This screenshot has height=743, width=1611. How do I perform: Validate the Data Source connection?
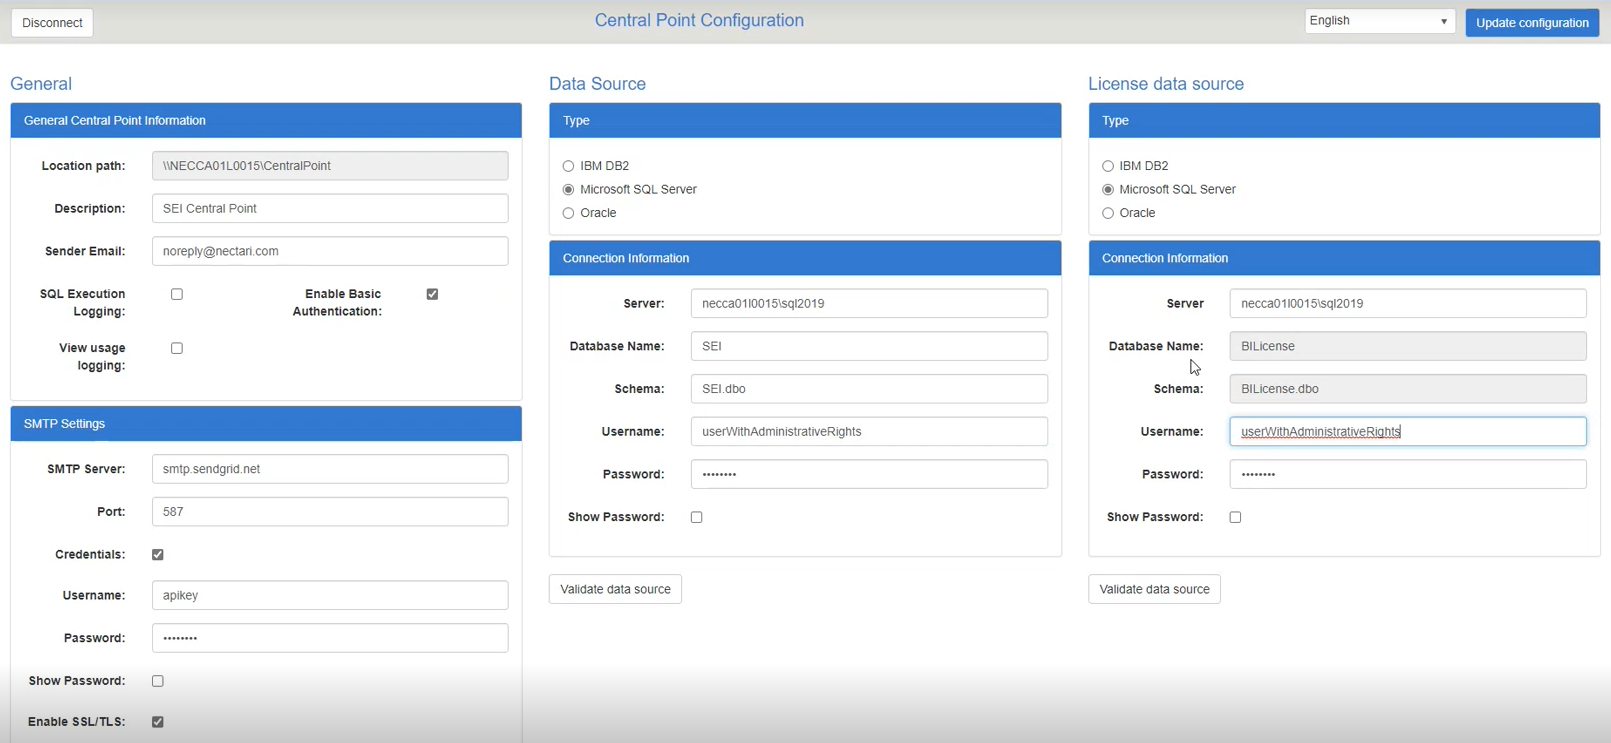tap(615, 589)
